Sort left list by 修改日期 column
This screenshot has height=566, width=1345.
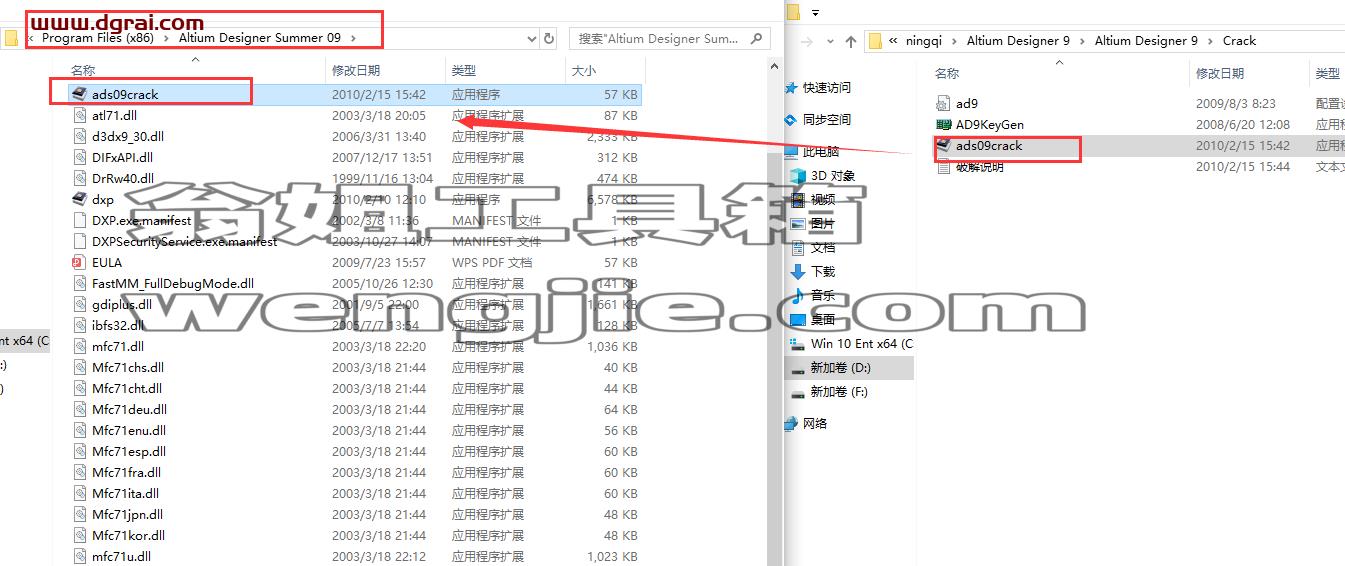tap(356, 71)
